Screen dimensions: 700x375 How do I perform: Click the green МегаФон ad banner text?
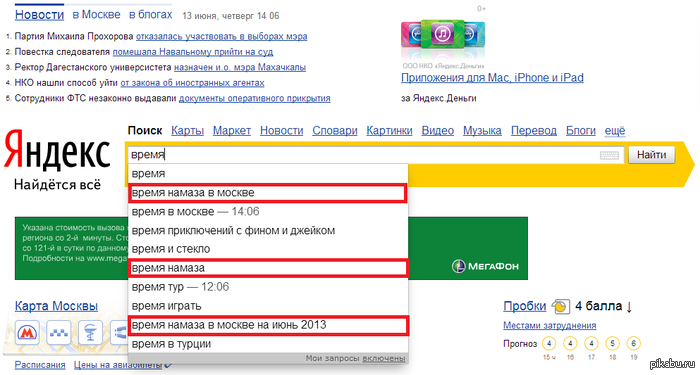pyautogui.click(x=74, y=243)
